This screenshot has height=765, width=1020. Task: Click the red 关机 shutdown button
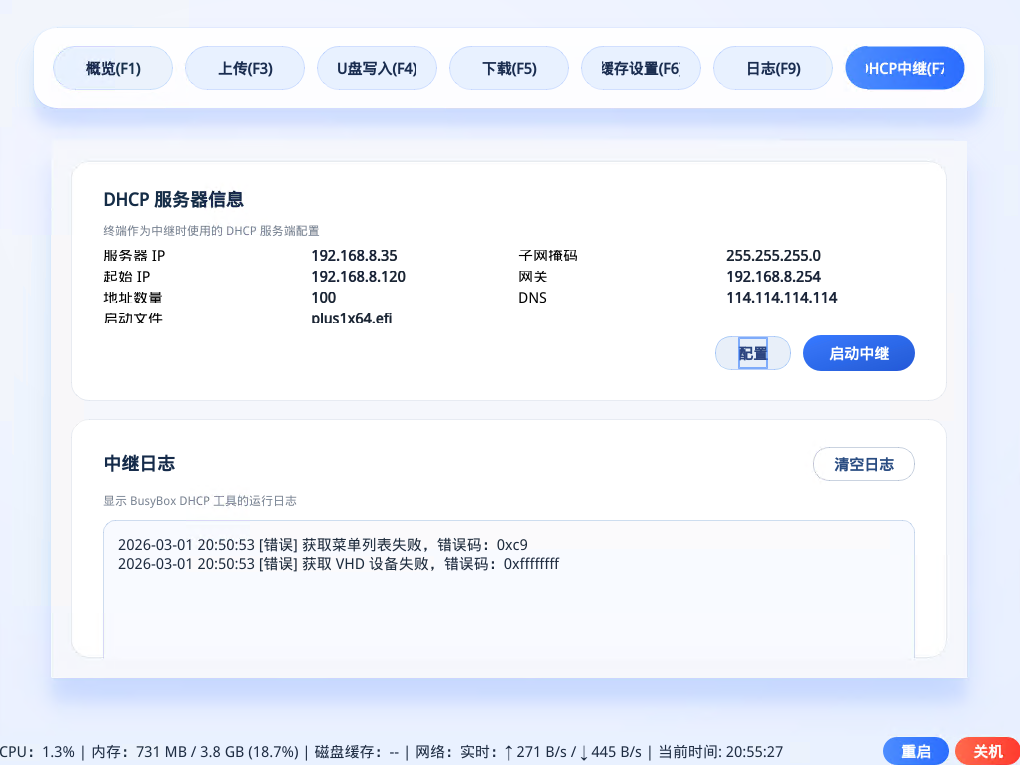point(987,752)
